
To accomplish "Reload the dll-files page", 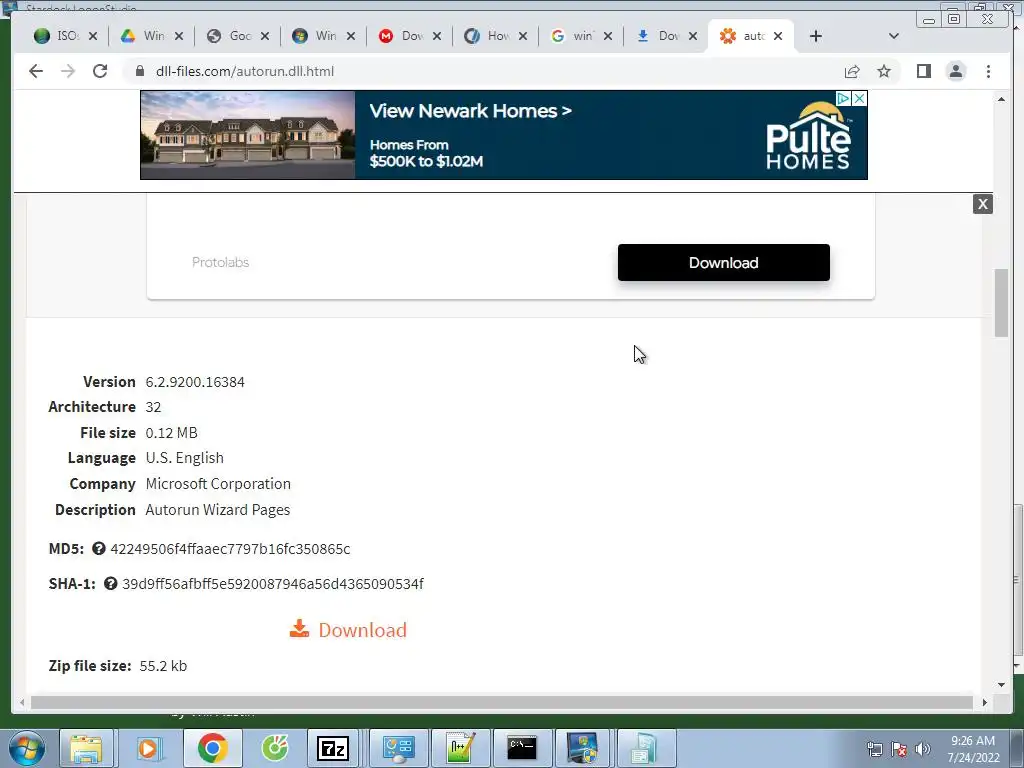I will point(100,71).
